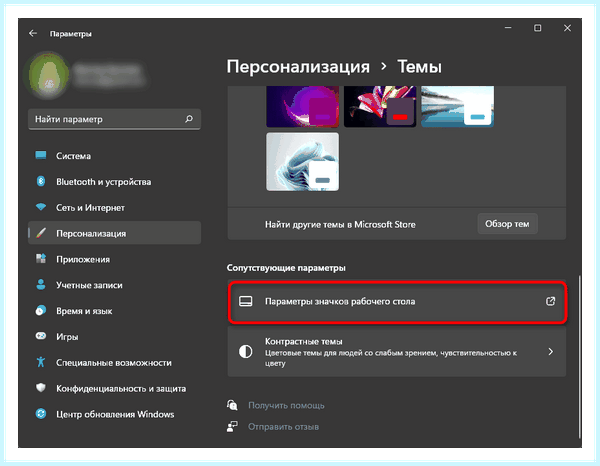The width and height of the screenshot is (600, 466).
Task: Open Центр обновления Windows section
Action: coord(114,414)
